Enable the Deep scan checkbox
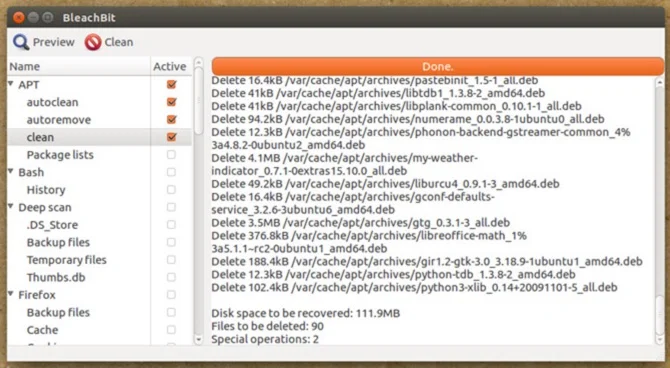The width and height of the screenshot is (670, 368). (x=171, y=207)
